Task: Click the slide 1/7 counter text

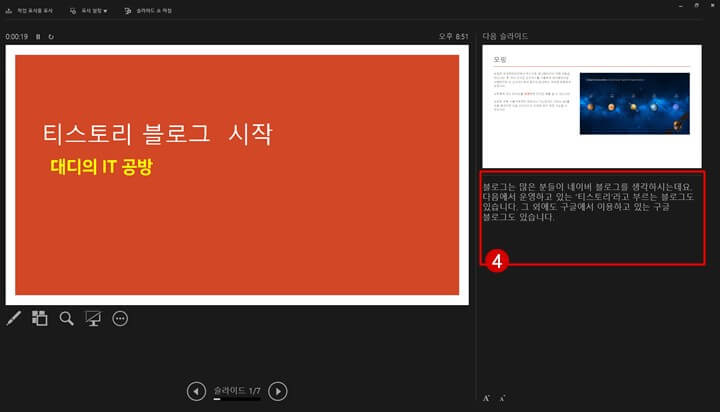Action: [237, 391]
